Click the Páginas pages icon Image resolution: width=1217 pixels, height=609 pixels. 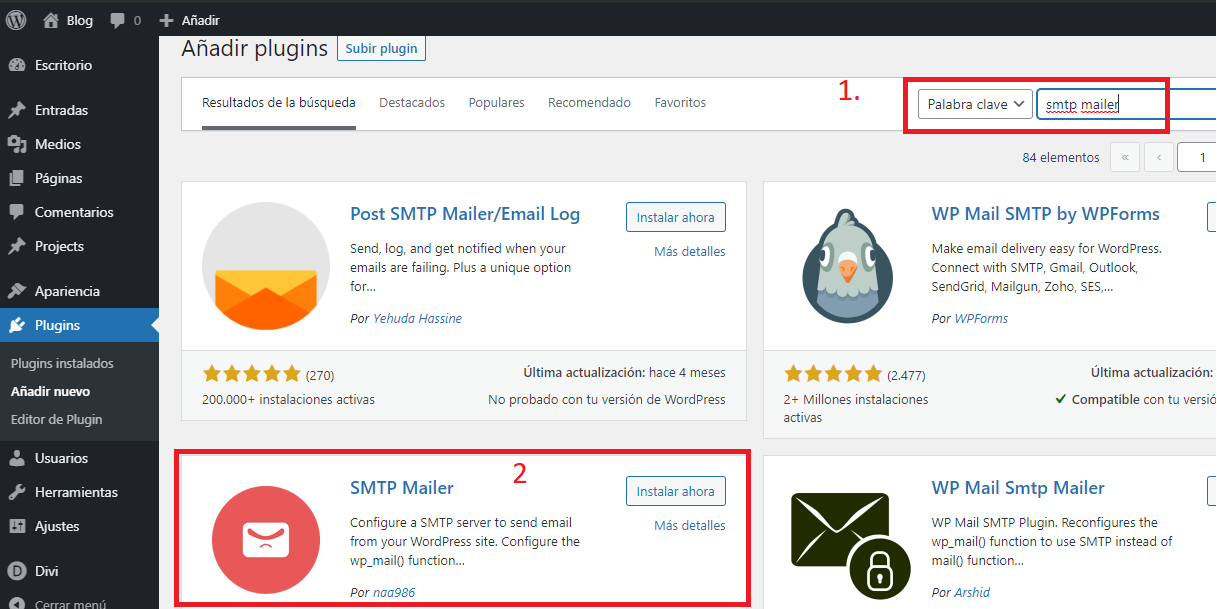point(17,178)
